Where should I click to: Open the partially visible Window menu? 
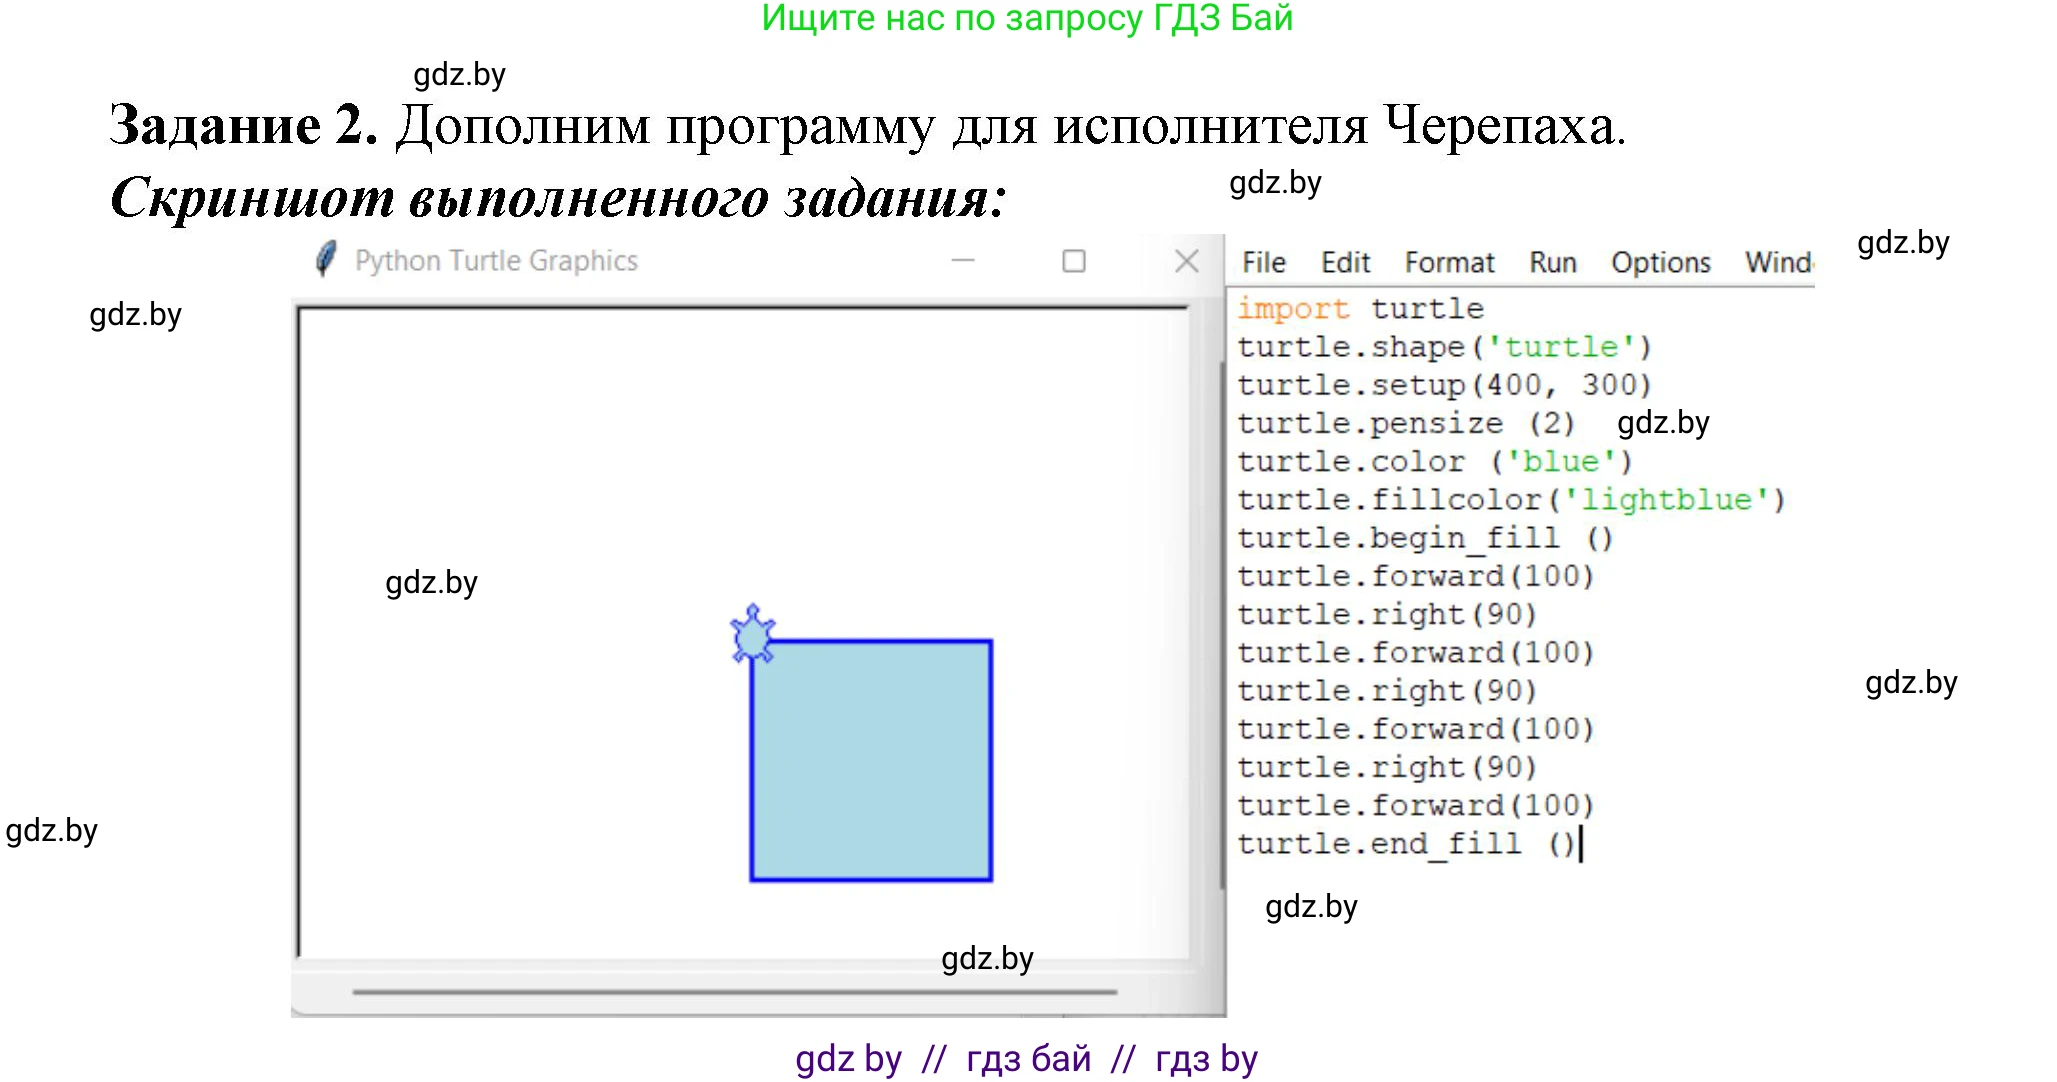(1778, 263)
